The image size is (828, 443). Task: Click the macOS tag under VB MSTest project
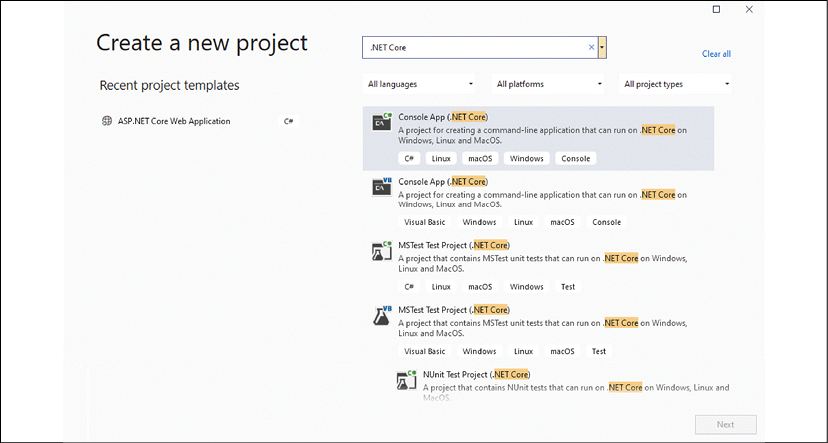click(562, 351)
